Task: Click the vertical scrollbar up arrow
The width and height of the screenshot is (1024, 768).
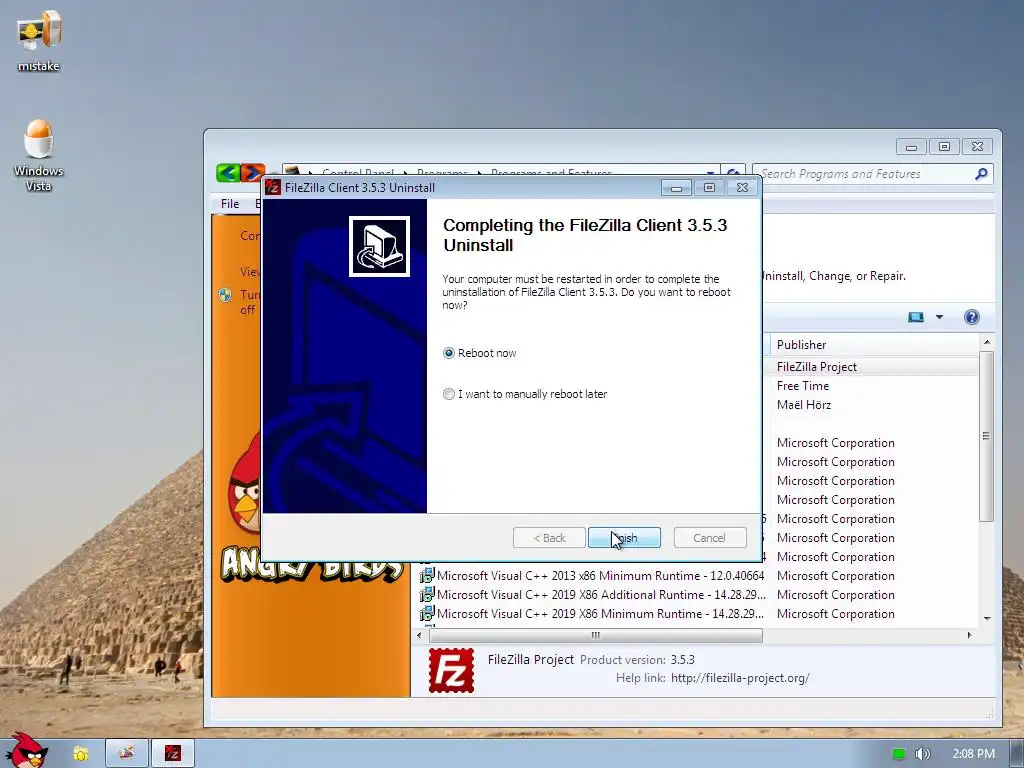Action: coord(987,342)
